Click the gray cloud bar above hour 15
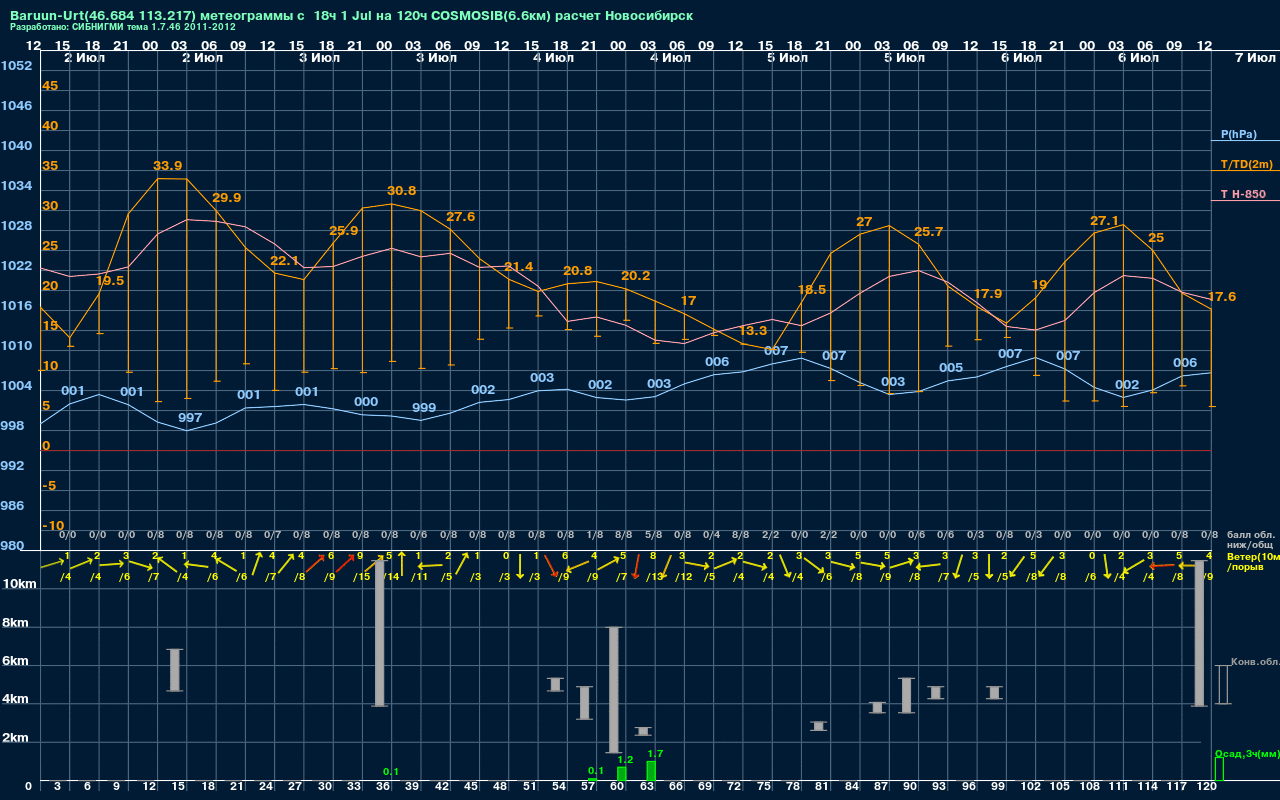The width and height of the screenshot is (1280, 800). [x=175, y=670]
